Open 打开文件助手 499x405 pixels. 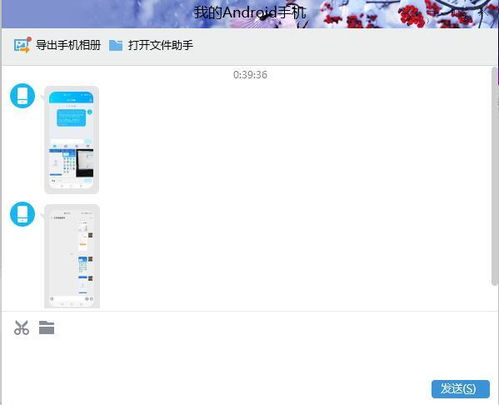click(x=160, y=45)
